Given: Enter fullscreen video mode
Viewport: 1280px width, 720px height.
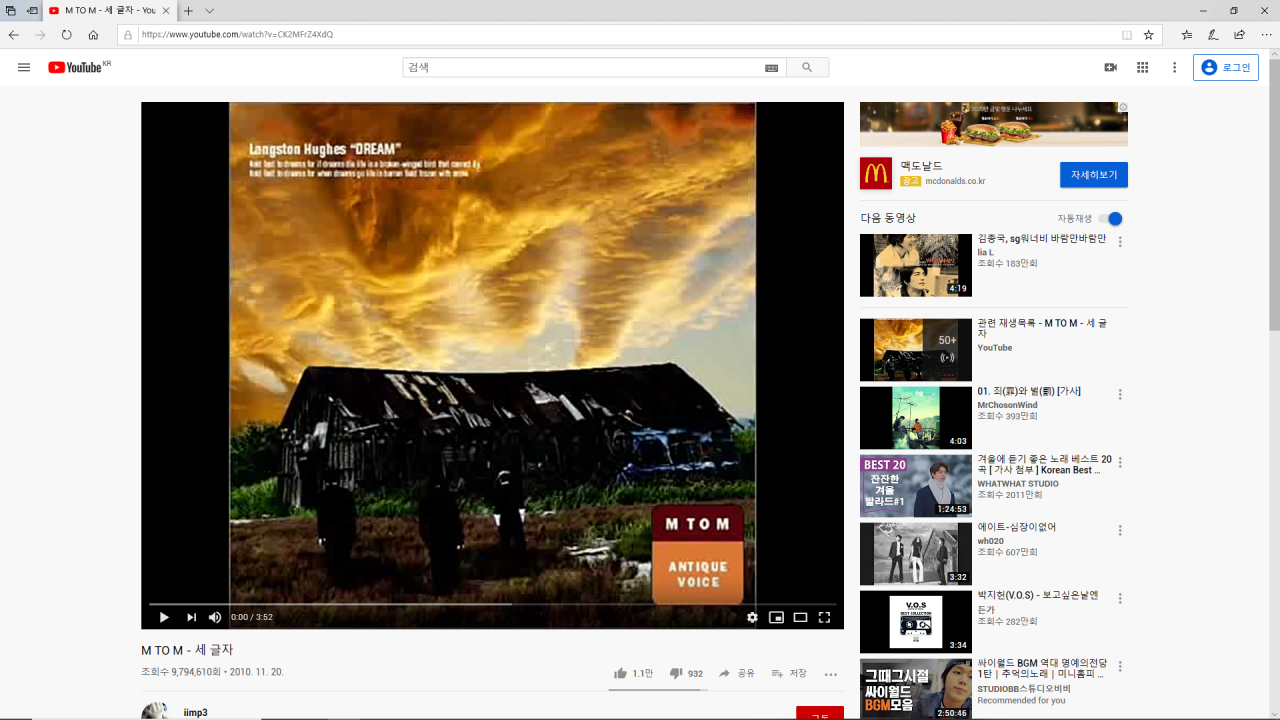Looking at the screenshot, I should [x=825, y=617].
